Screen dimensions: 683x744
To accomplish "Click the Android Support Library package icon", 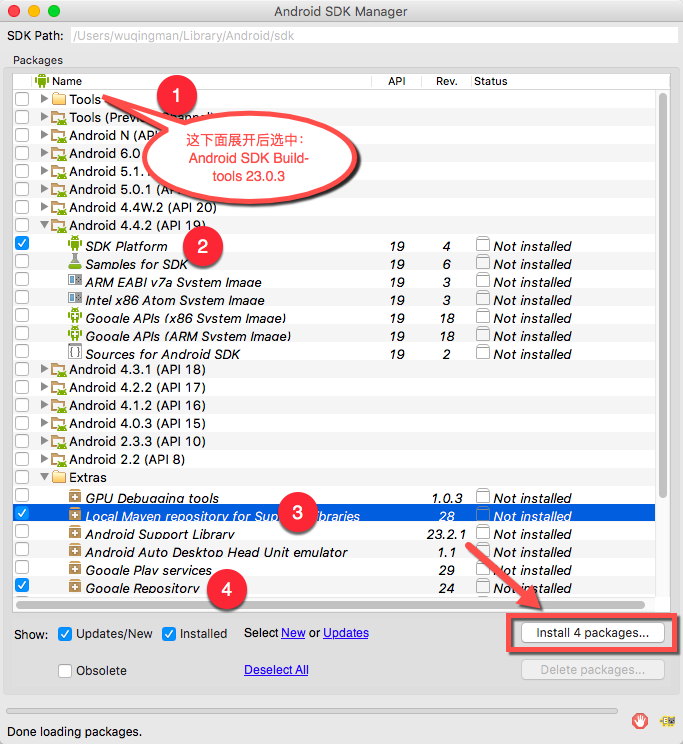I will (x=75, y=532).
